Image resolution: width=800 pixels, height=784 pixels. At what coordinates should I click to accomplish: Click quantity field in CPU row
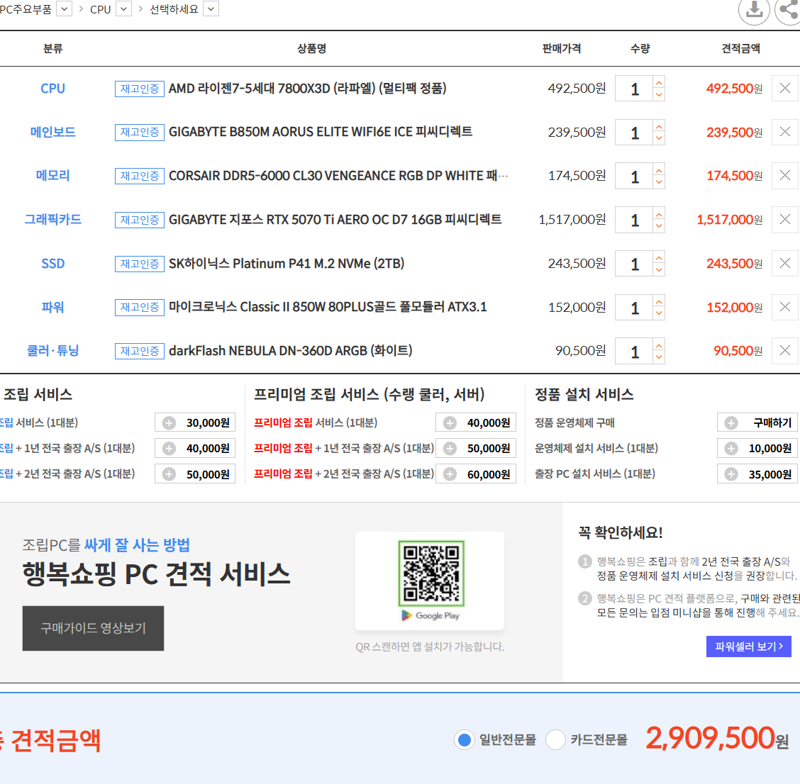pyautogui.click(x=634, y=89)
